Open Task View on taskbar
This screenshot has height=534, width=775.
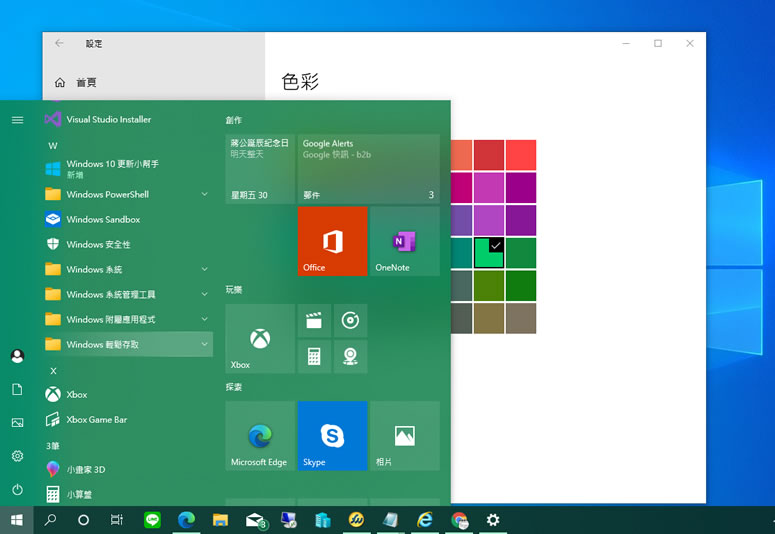[117, 520]
